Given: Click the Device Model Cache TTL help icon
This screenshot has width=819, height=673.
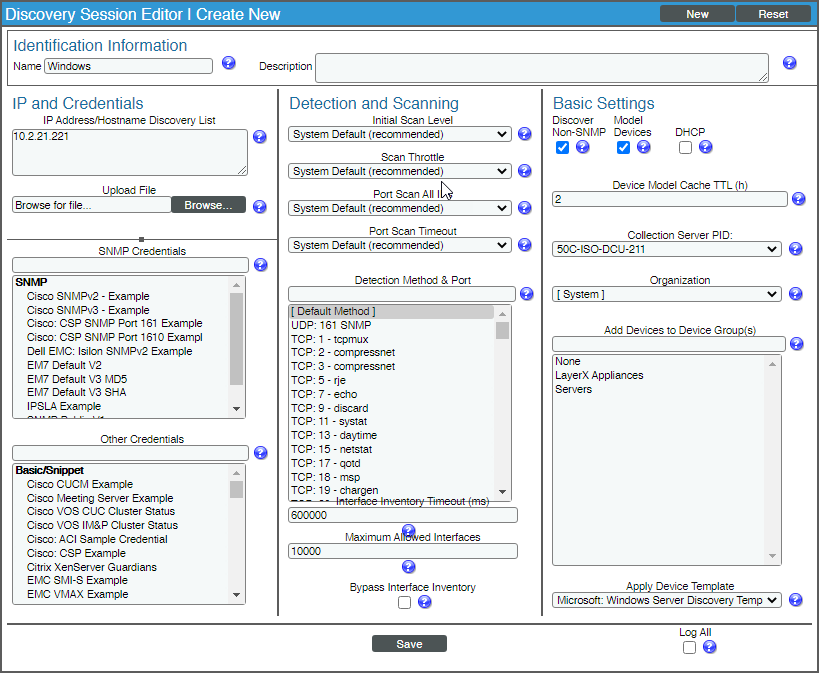Looking at the screenshot, I should [798, 198].
